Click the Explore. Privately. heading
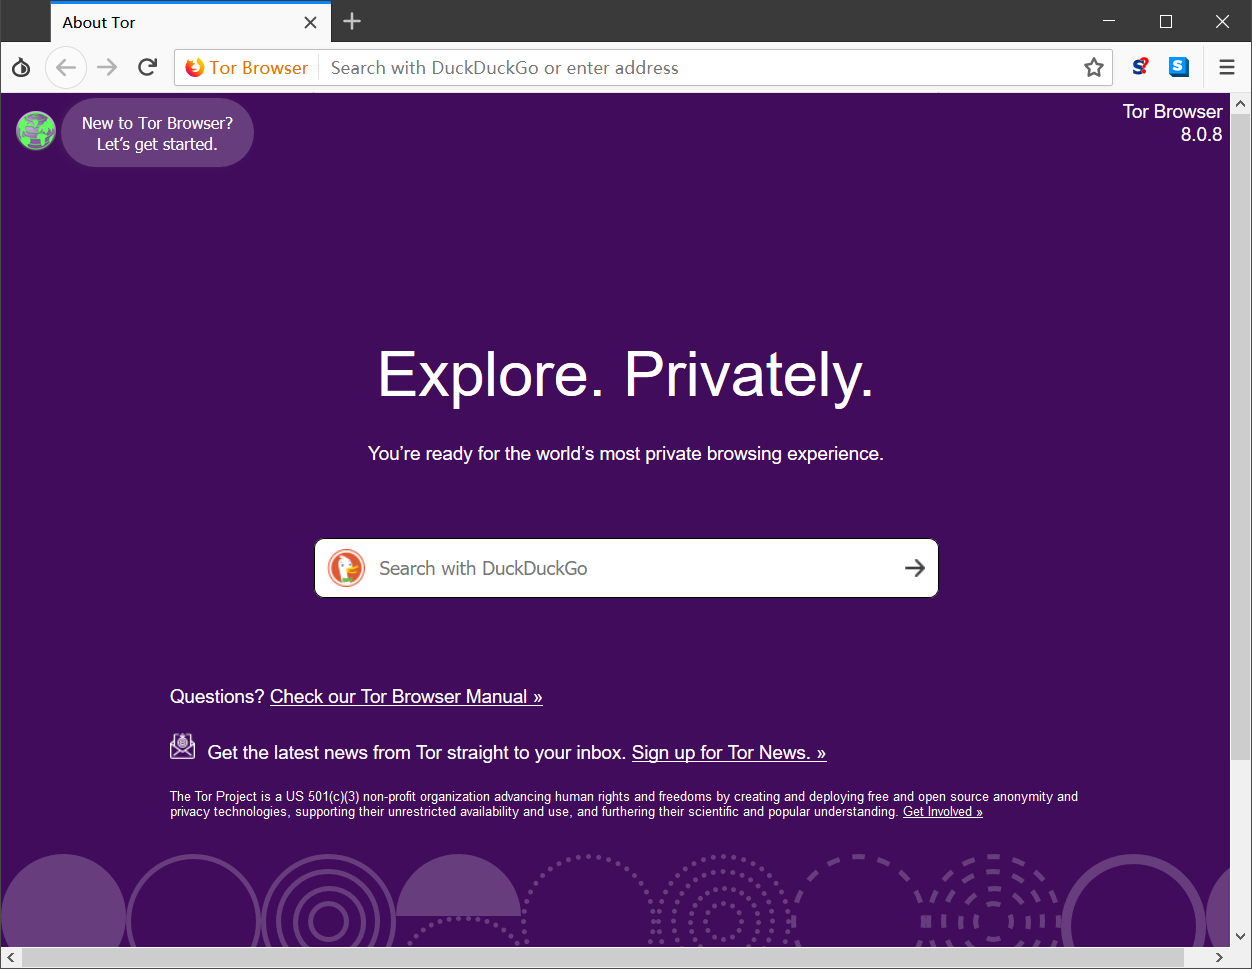1252x969 pixels. point(626,375)
